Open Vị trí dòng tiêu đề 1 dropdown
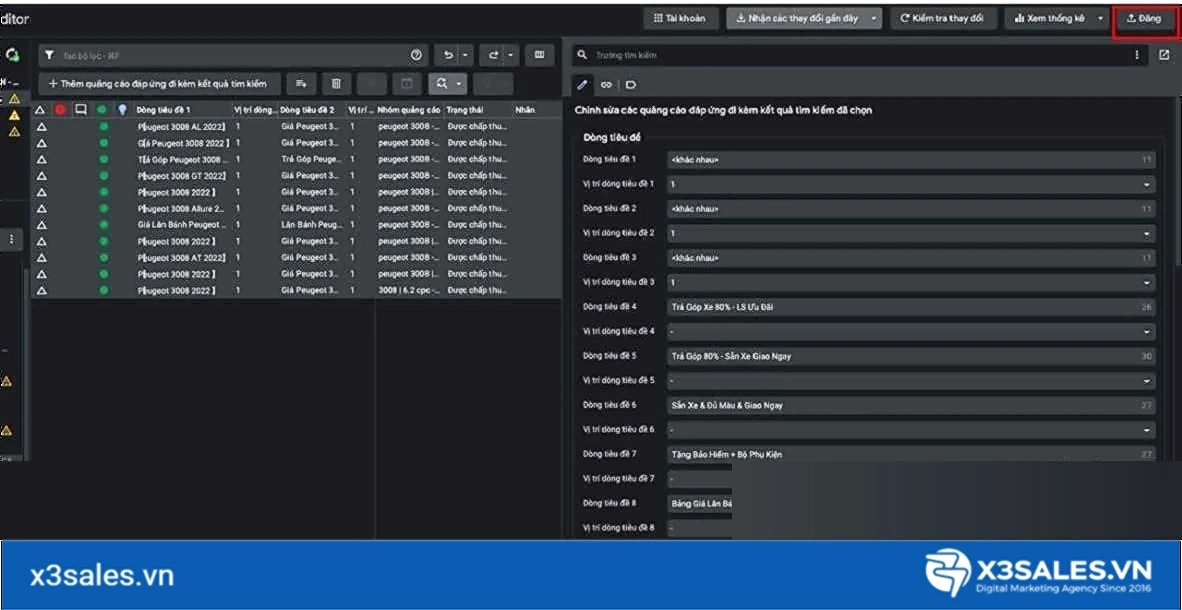This screenshot has height=610, width=1182. [911, 184]
